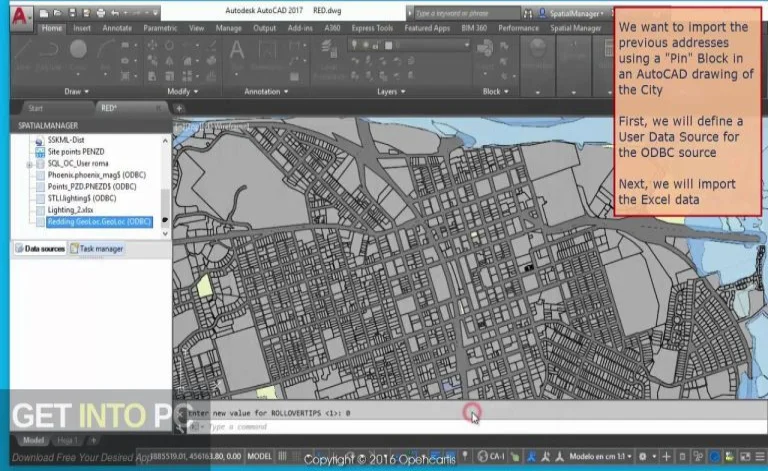Toggle the layer on/off lightbulb icon
The height and width of the screenshot is (471, 768).
[355, 46]
